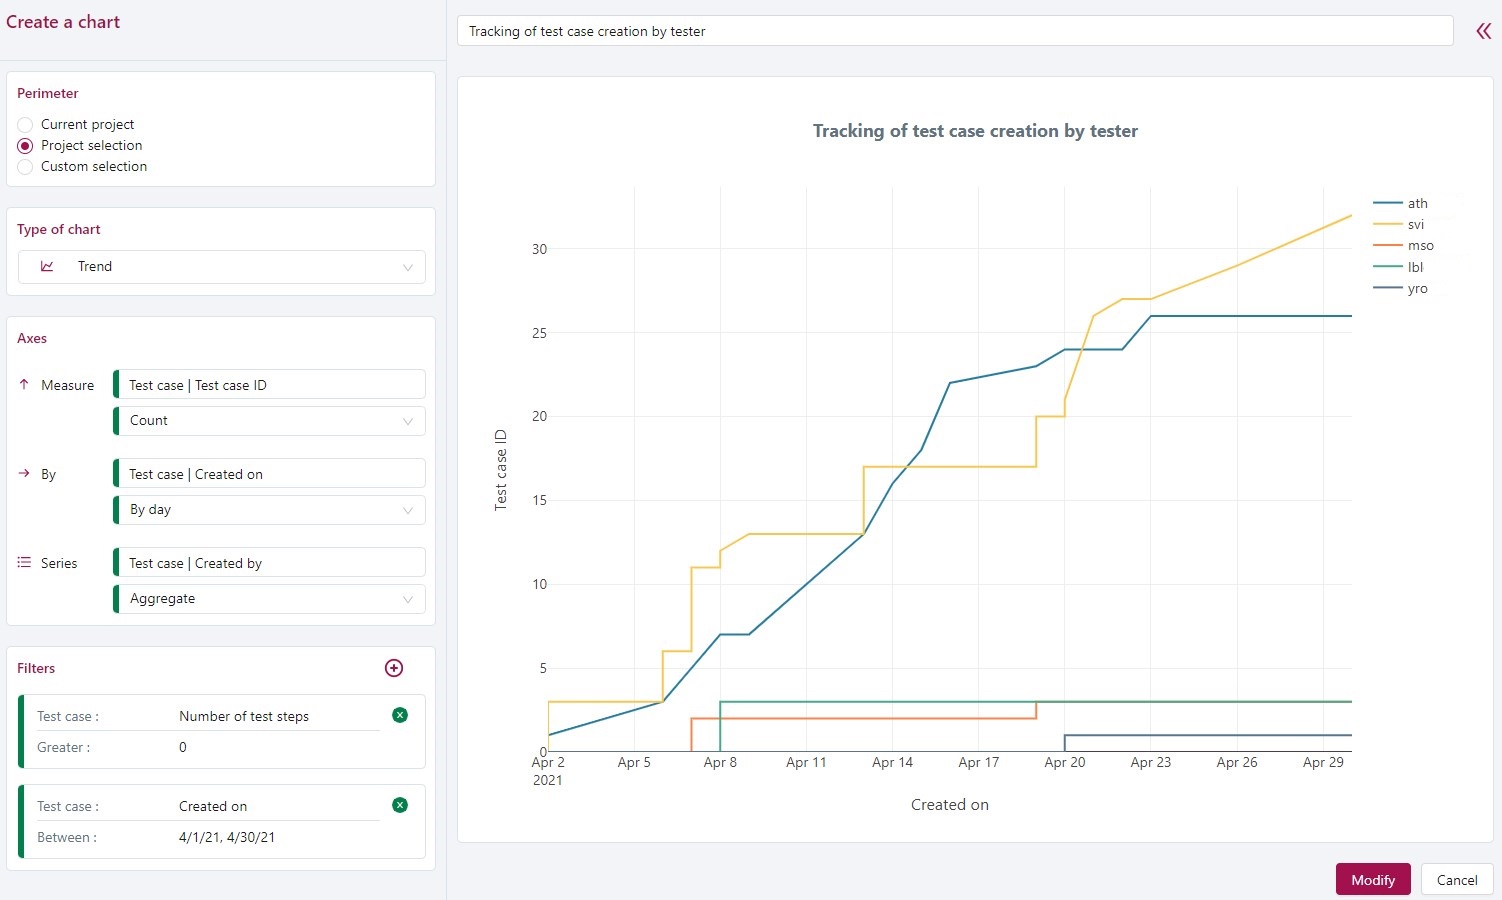
Task: Click the By right-arrow axis icon
Action: click(x=24, y=474)
